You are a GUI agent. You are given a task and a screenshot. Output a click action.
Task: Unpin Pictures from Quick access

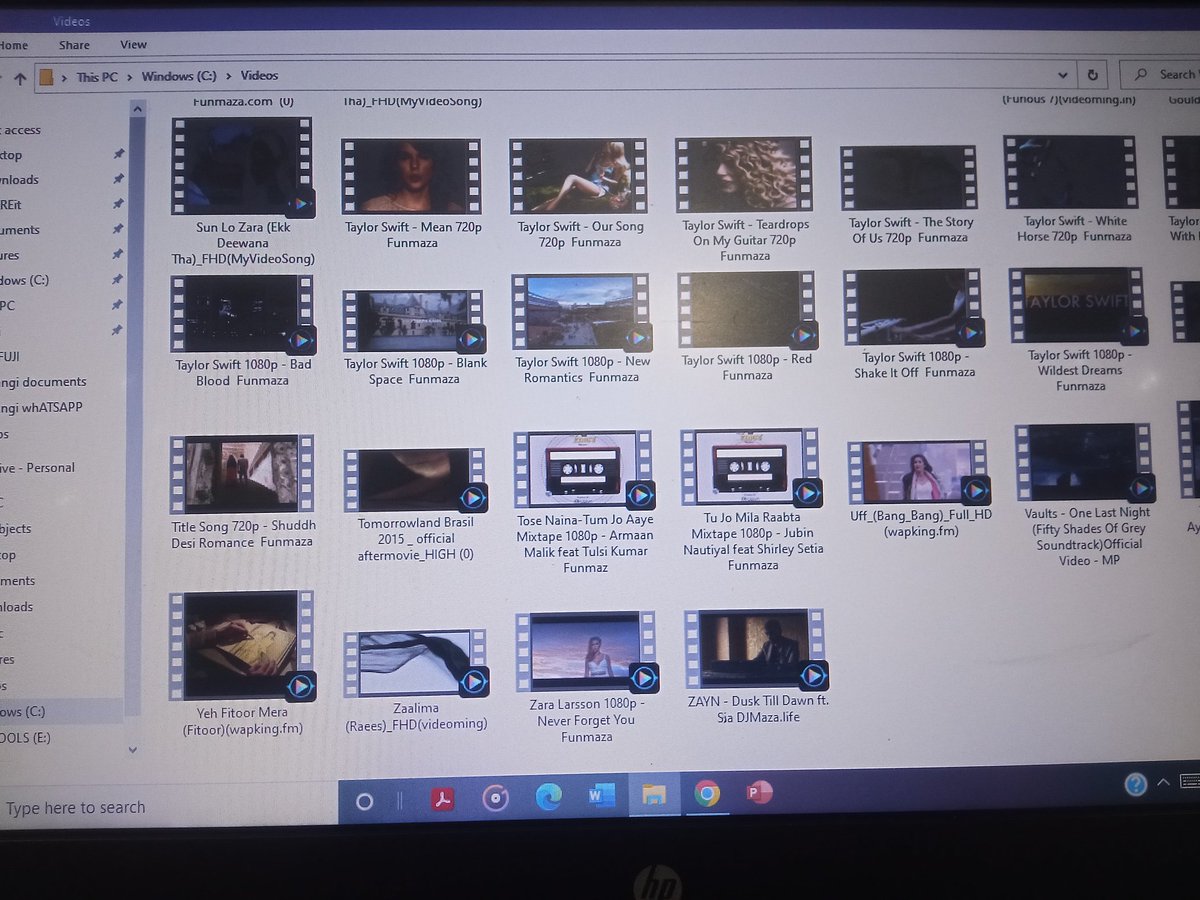click(x=119, y=255)
